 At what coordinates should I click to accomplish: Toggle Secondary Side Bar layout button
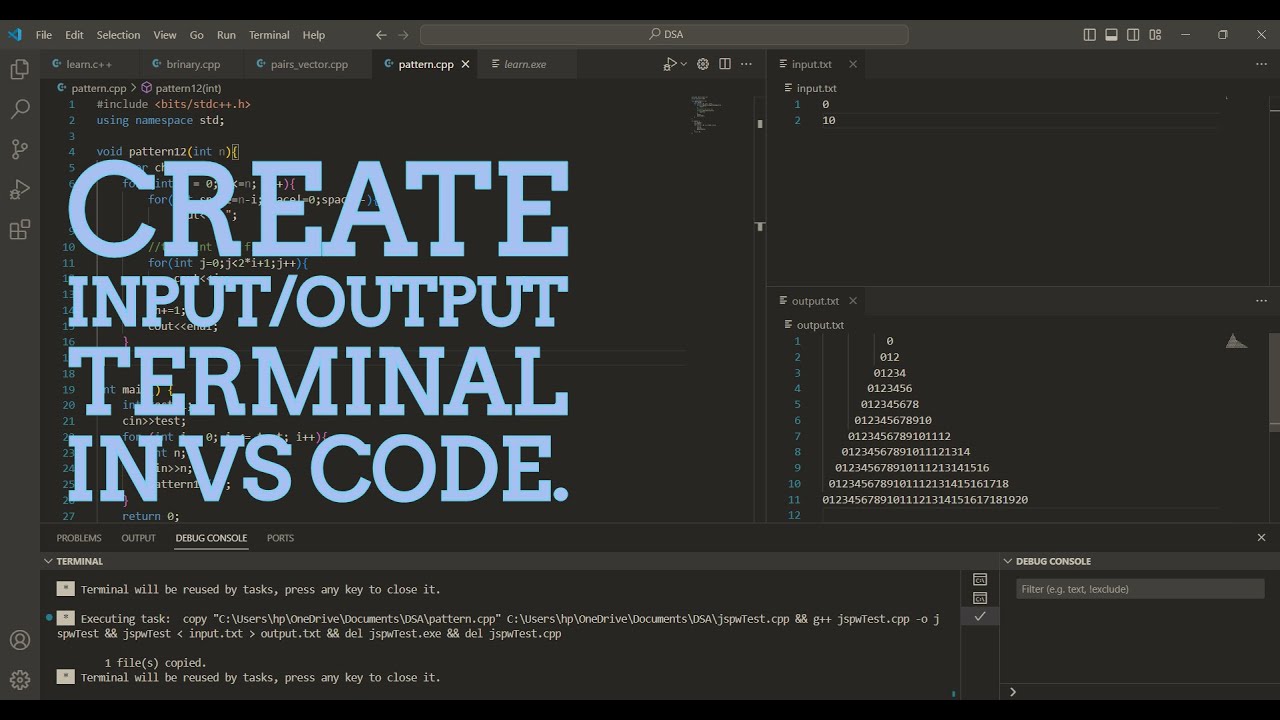tap(1133, 34)
